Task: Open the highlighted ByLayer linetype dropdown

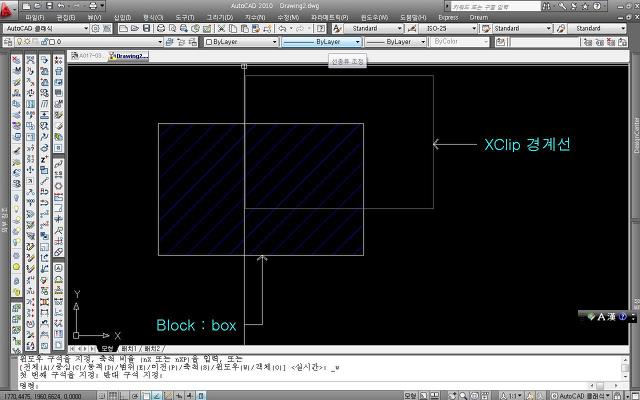Action: point(322,42)
